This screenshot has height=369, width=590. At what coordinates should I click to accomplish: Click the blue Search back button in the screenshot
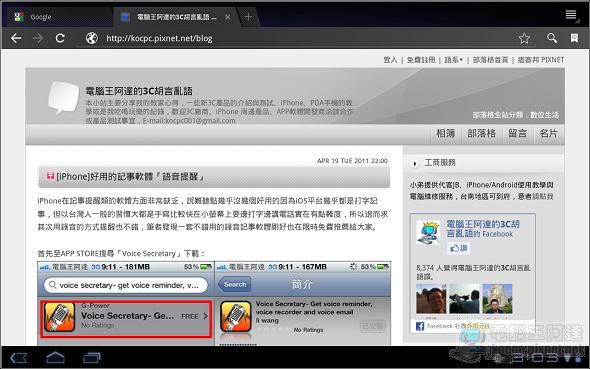click(234, 285)
